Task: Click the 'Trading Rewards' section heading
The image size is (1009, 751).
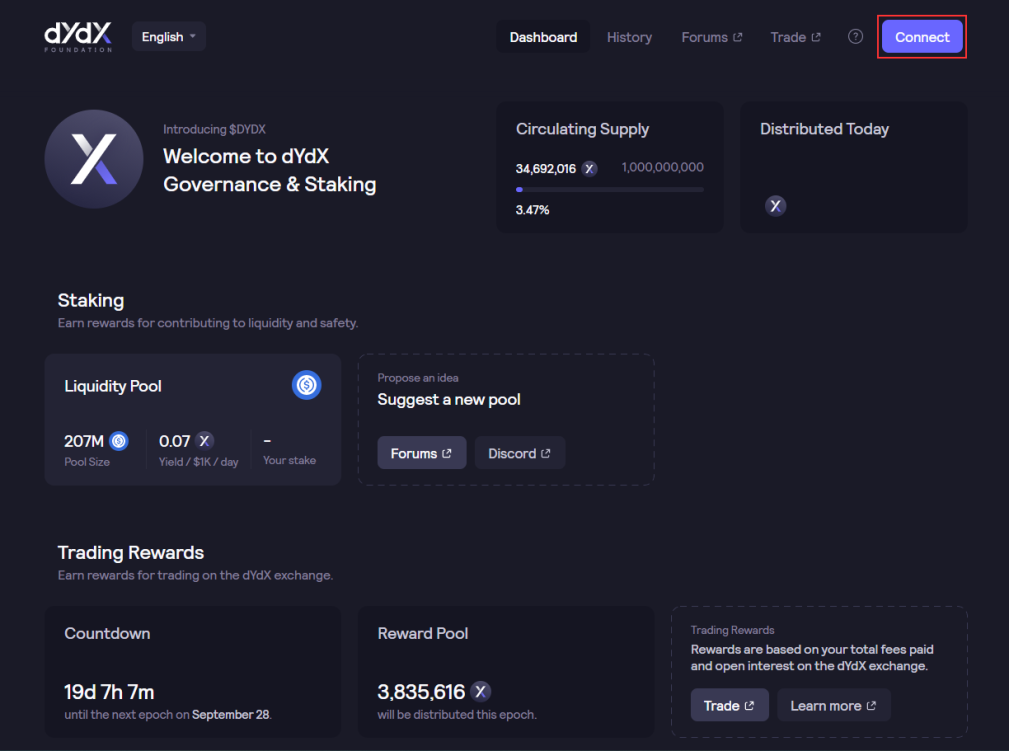Action: pyautogui.click(x=131, y=552)
